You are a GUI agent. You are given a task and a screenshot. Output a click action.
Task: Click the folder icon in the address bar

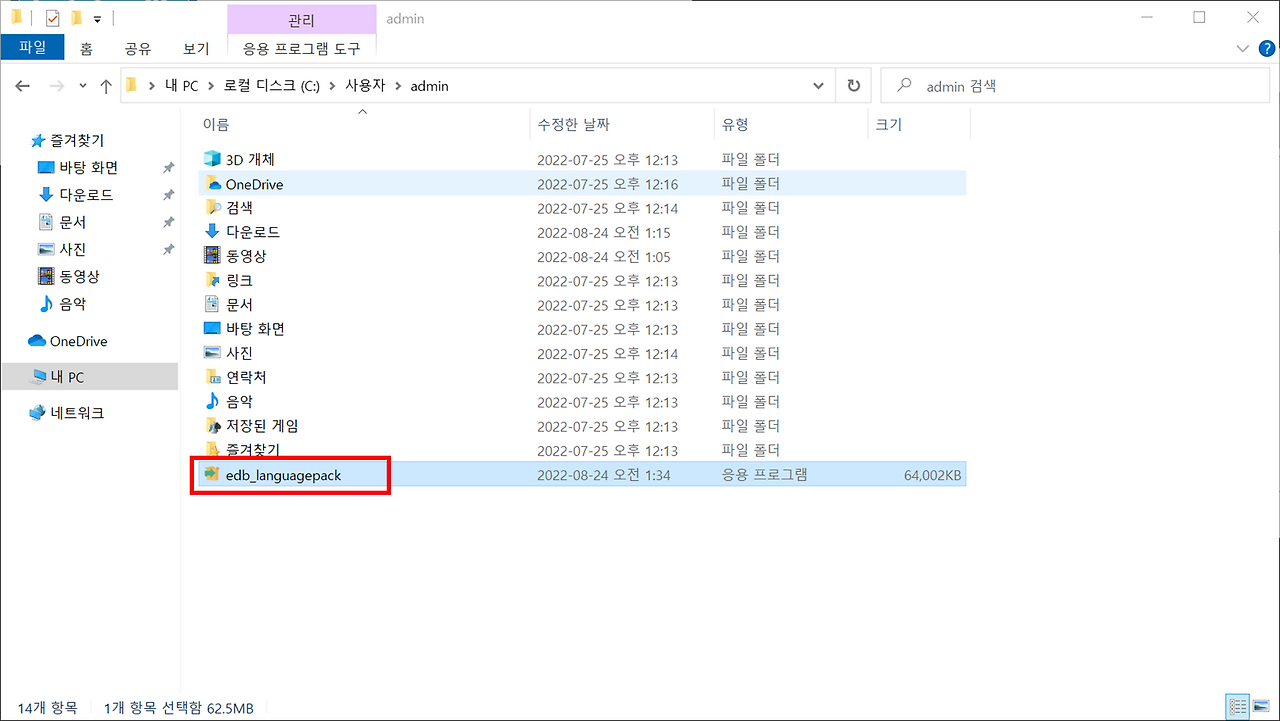pos(130,85)
